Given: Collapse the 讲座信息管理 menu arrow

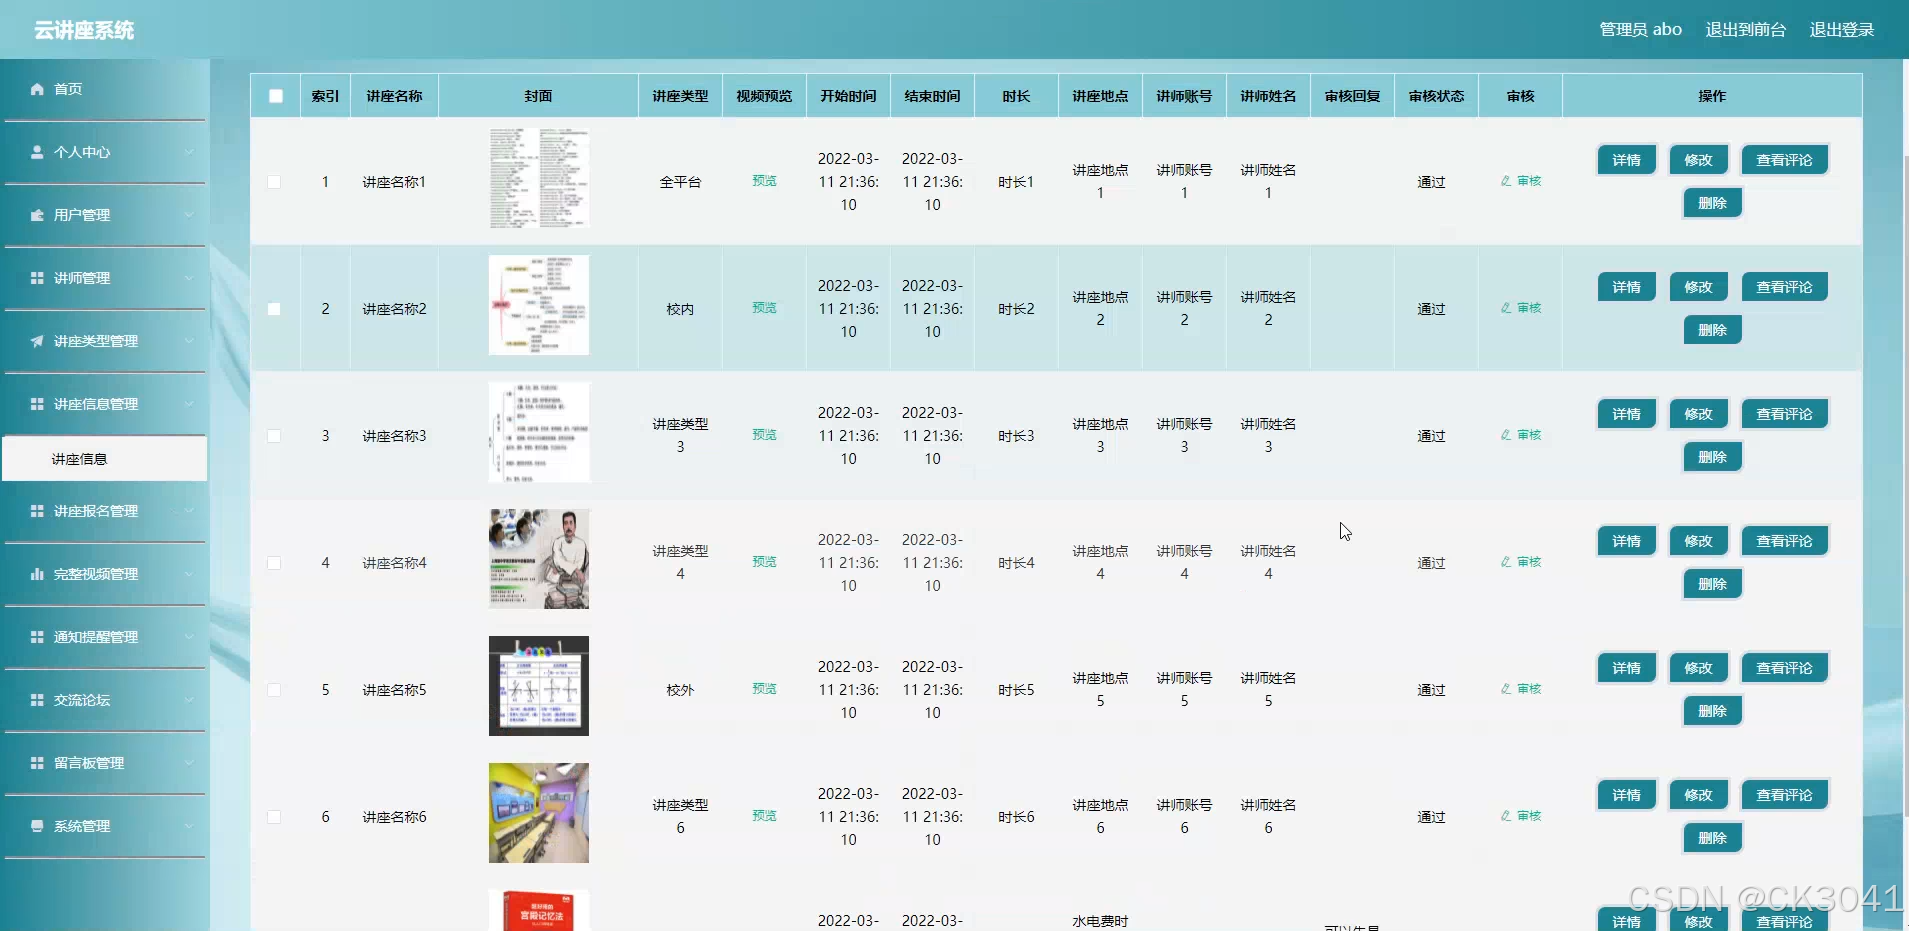Looking at the screenshot, I should coord(189,404).
